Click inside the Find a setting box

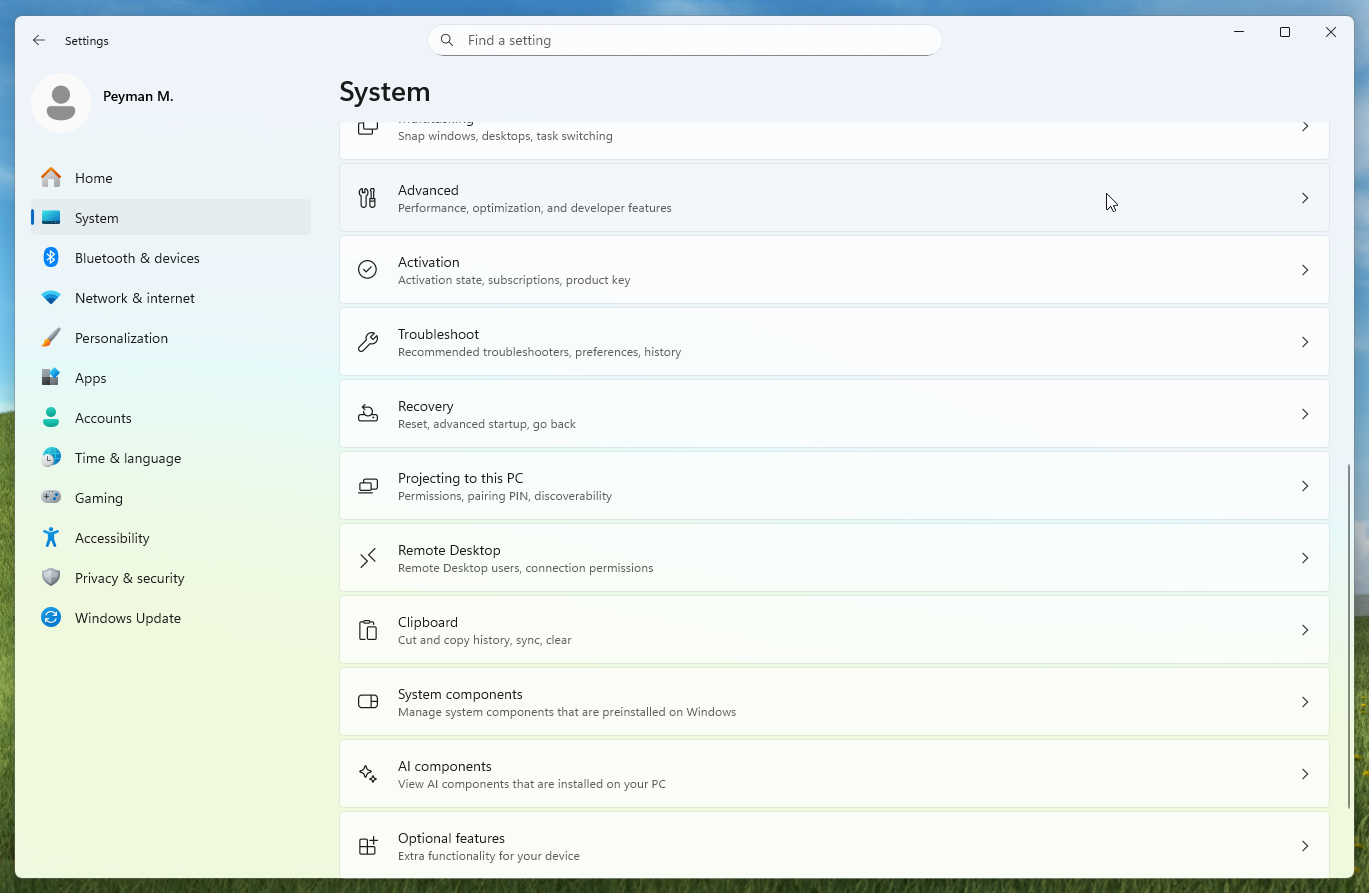click(685, 41)
